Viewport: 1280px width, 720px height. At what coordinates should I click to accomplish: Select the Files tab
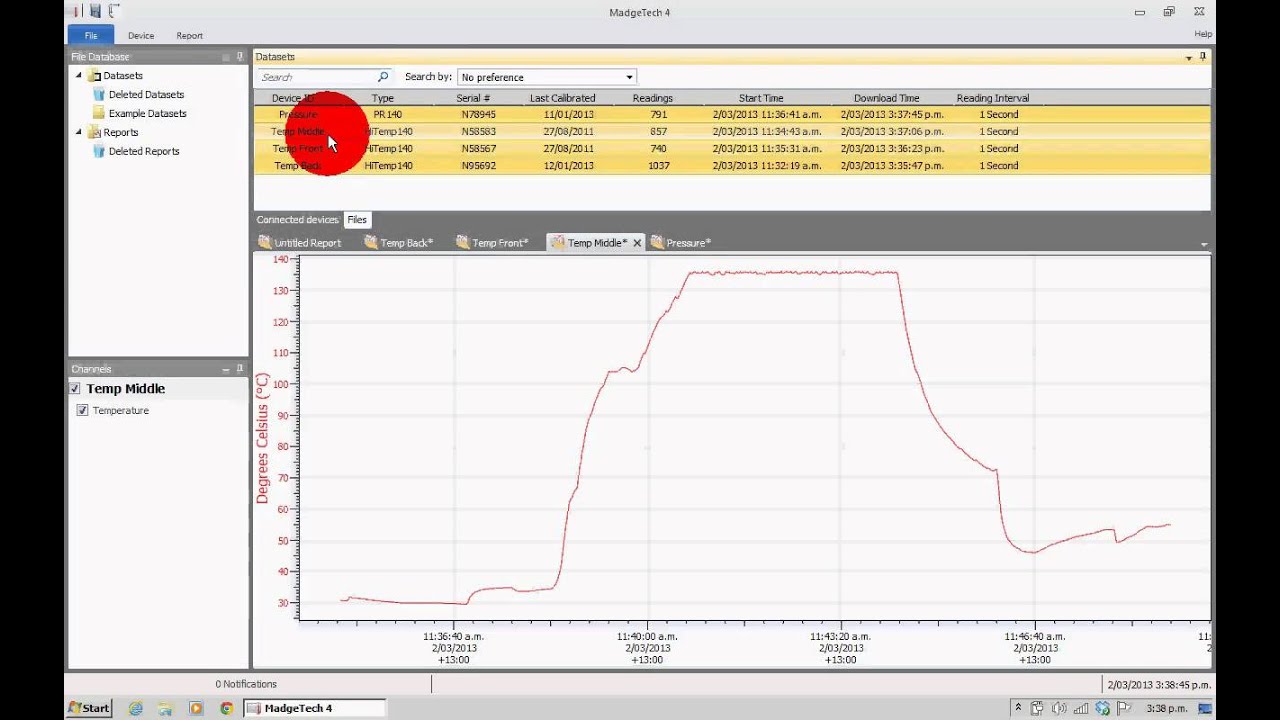coord(357,220)
